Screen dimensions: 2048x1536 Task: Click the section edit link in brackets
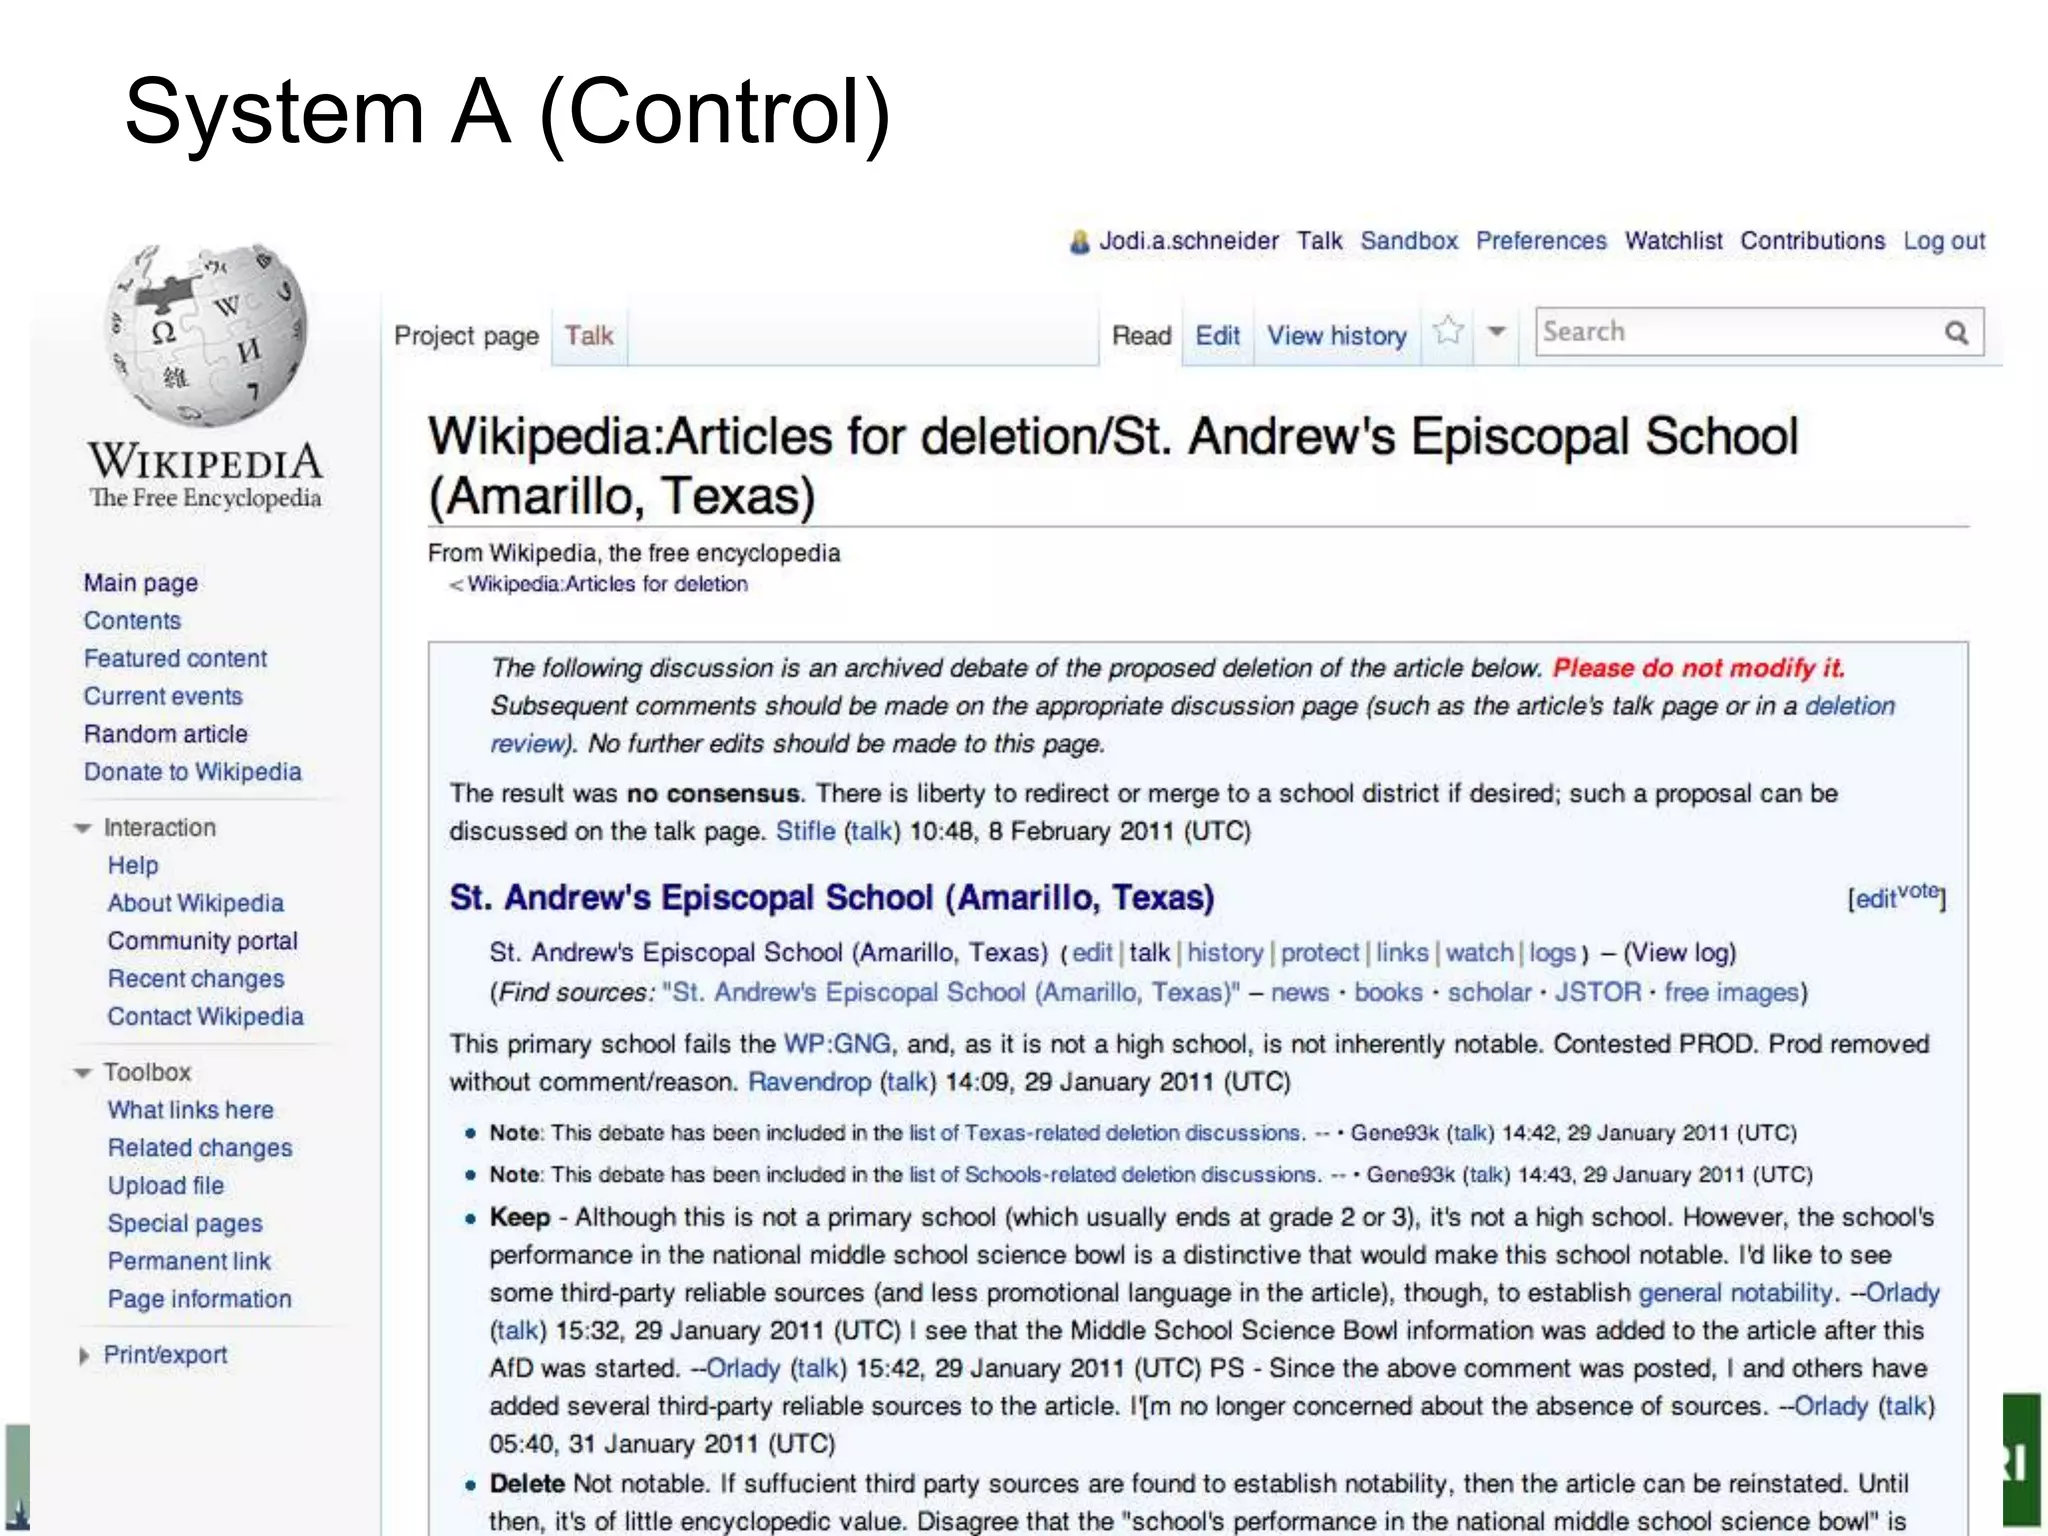pyautogui.click(x=1875, y=900)
